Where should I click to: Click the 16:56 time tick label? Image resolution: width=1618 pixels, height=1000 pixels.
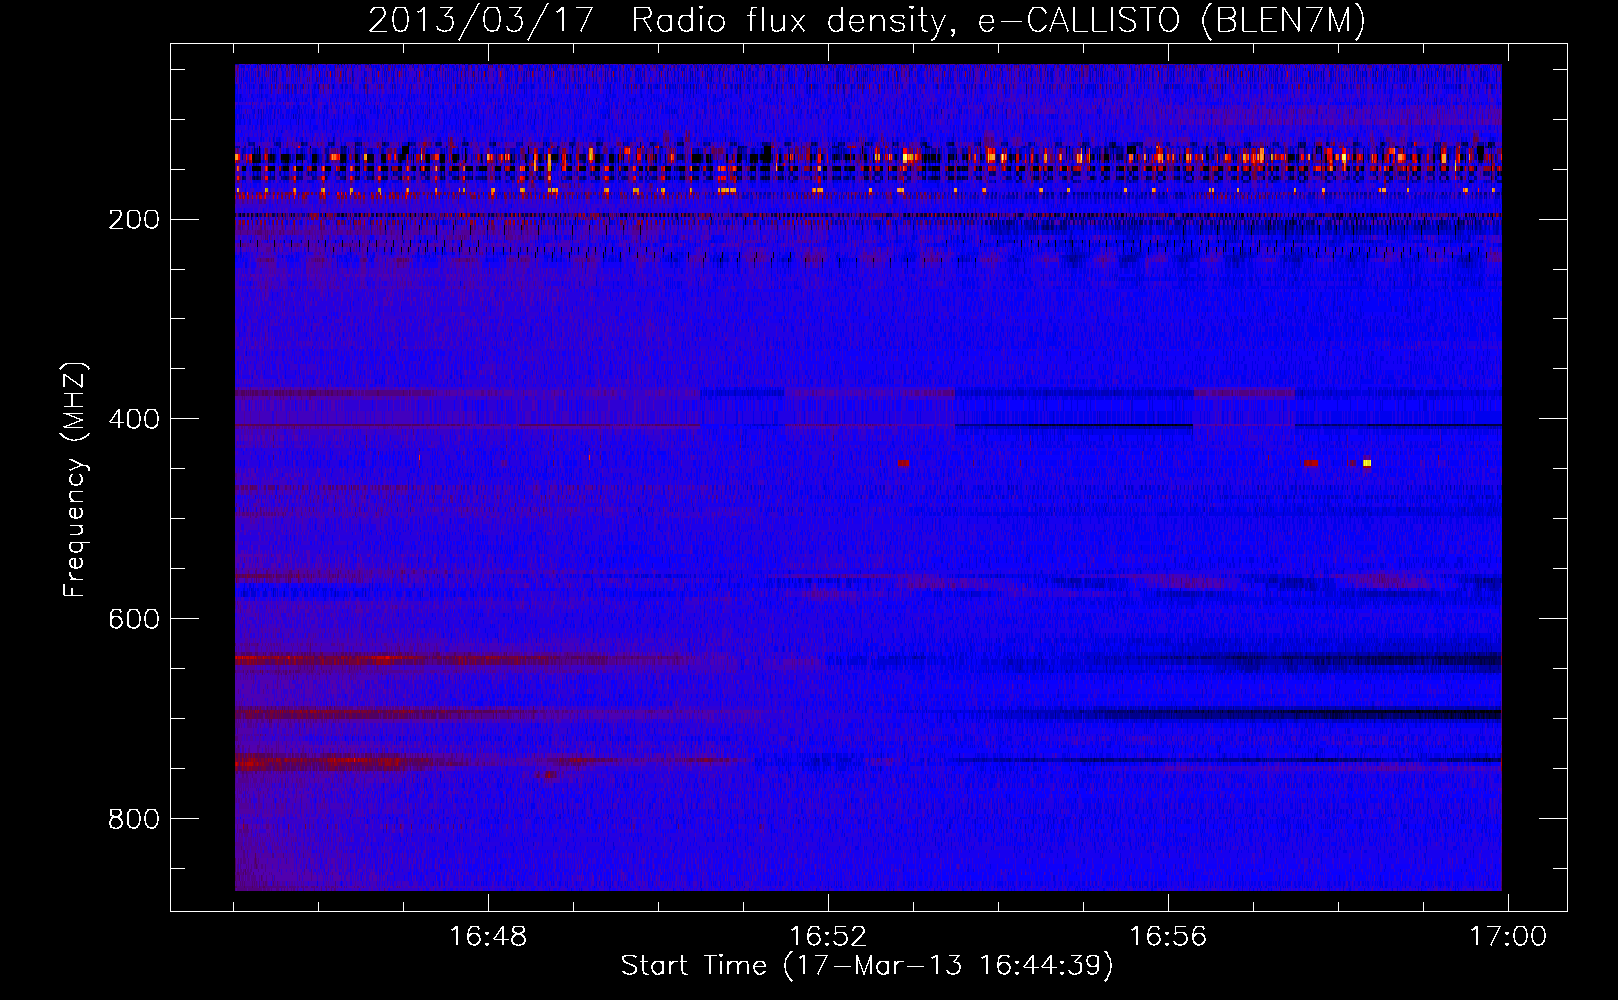click(x=1168, y=937)
